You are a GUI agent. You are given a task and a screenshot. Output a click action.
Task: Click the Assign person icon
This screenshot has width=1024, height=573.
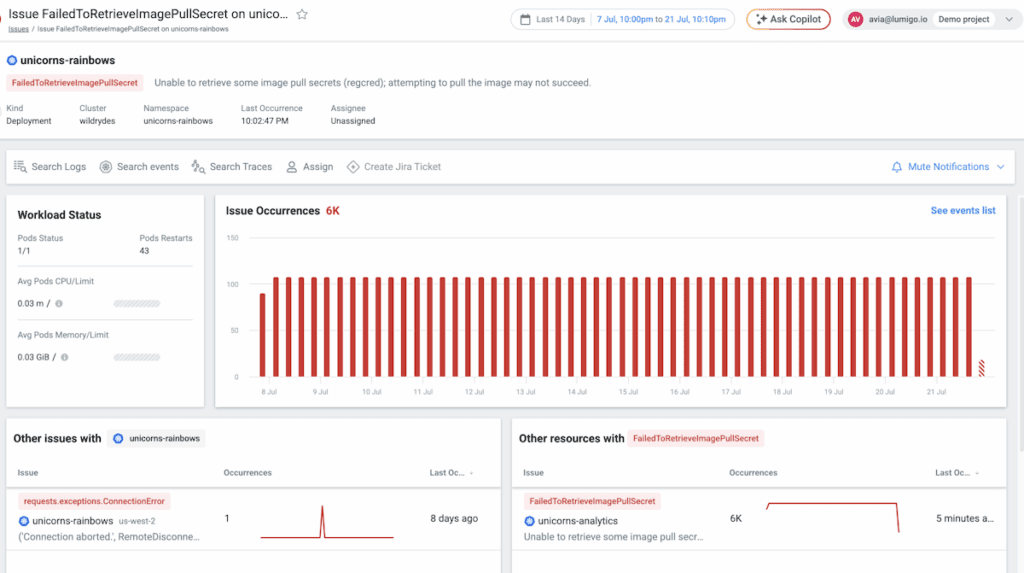292,167
